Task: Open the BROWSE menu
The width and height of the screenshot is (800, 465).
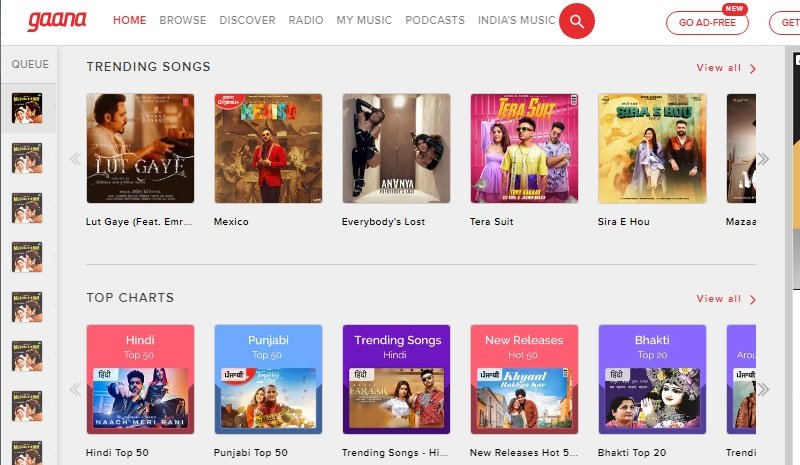Action: (x=183, y=20)
